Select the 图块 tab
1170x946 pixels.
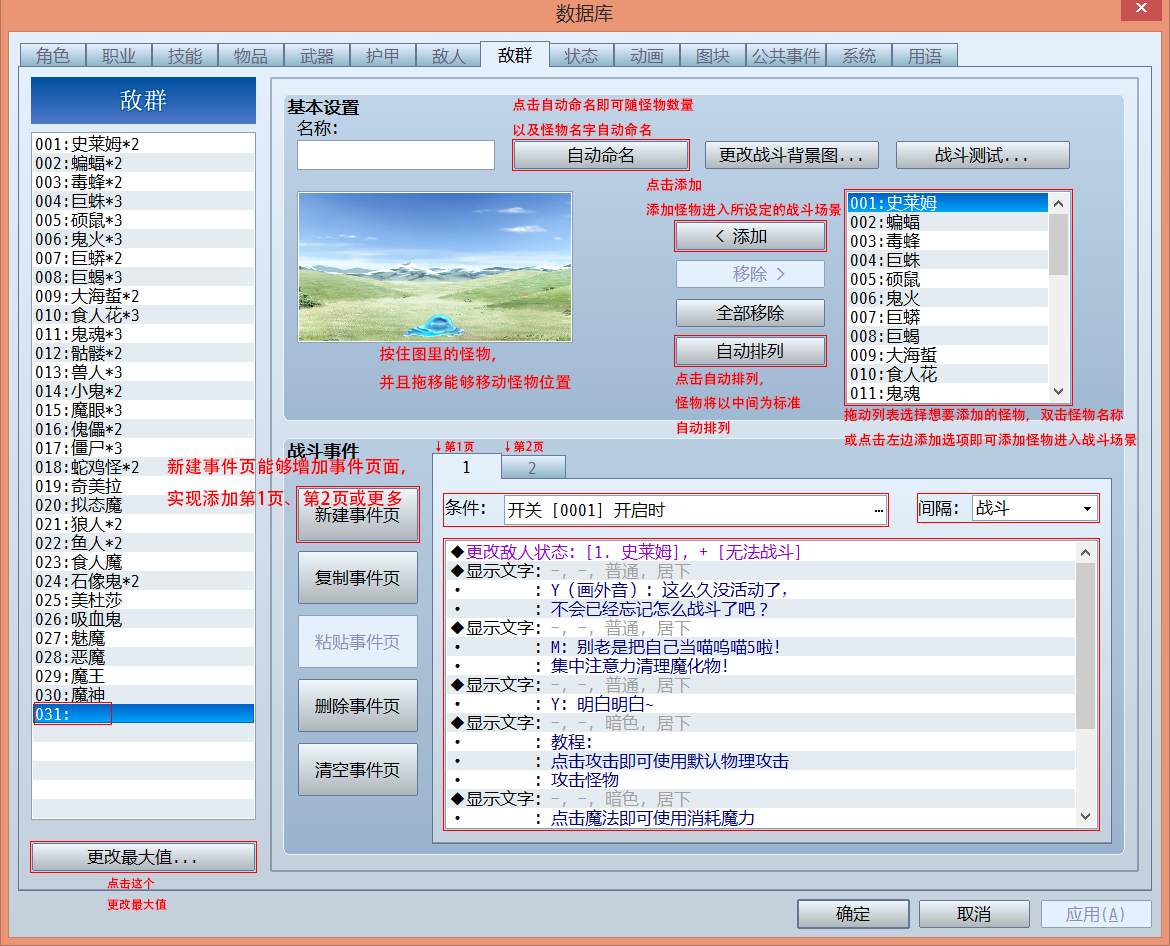click(x=713, y=56)
